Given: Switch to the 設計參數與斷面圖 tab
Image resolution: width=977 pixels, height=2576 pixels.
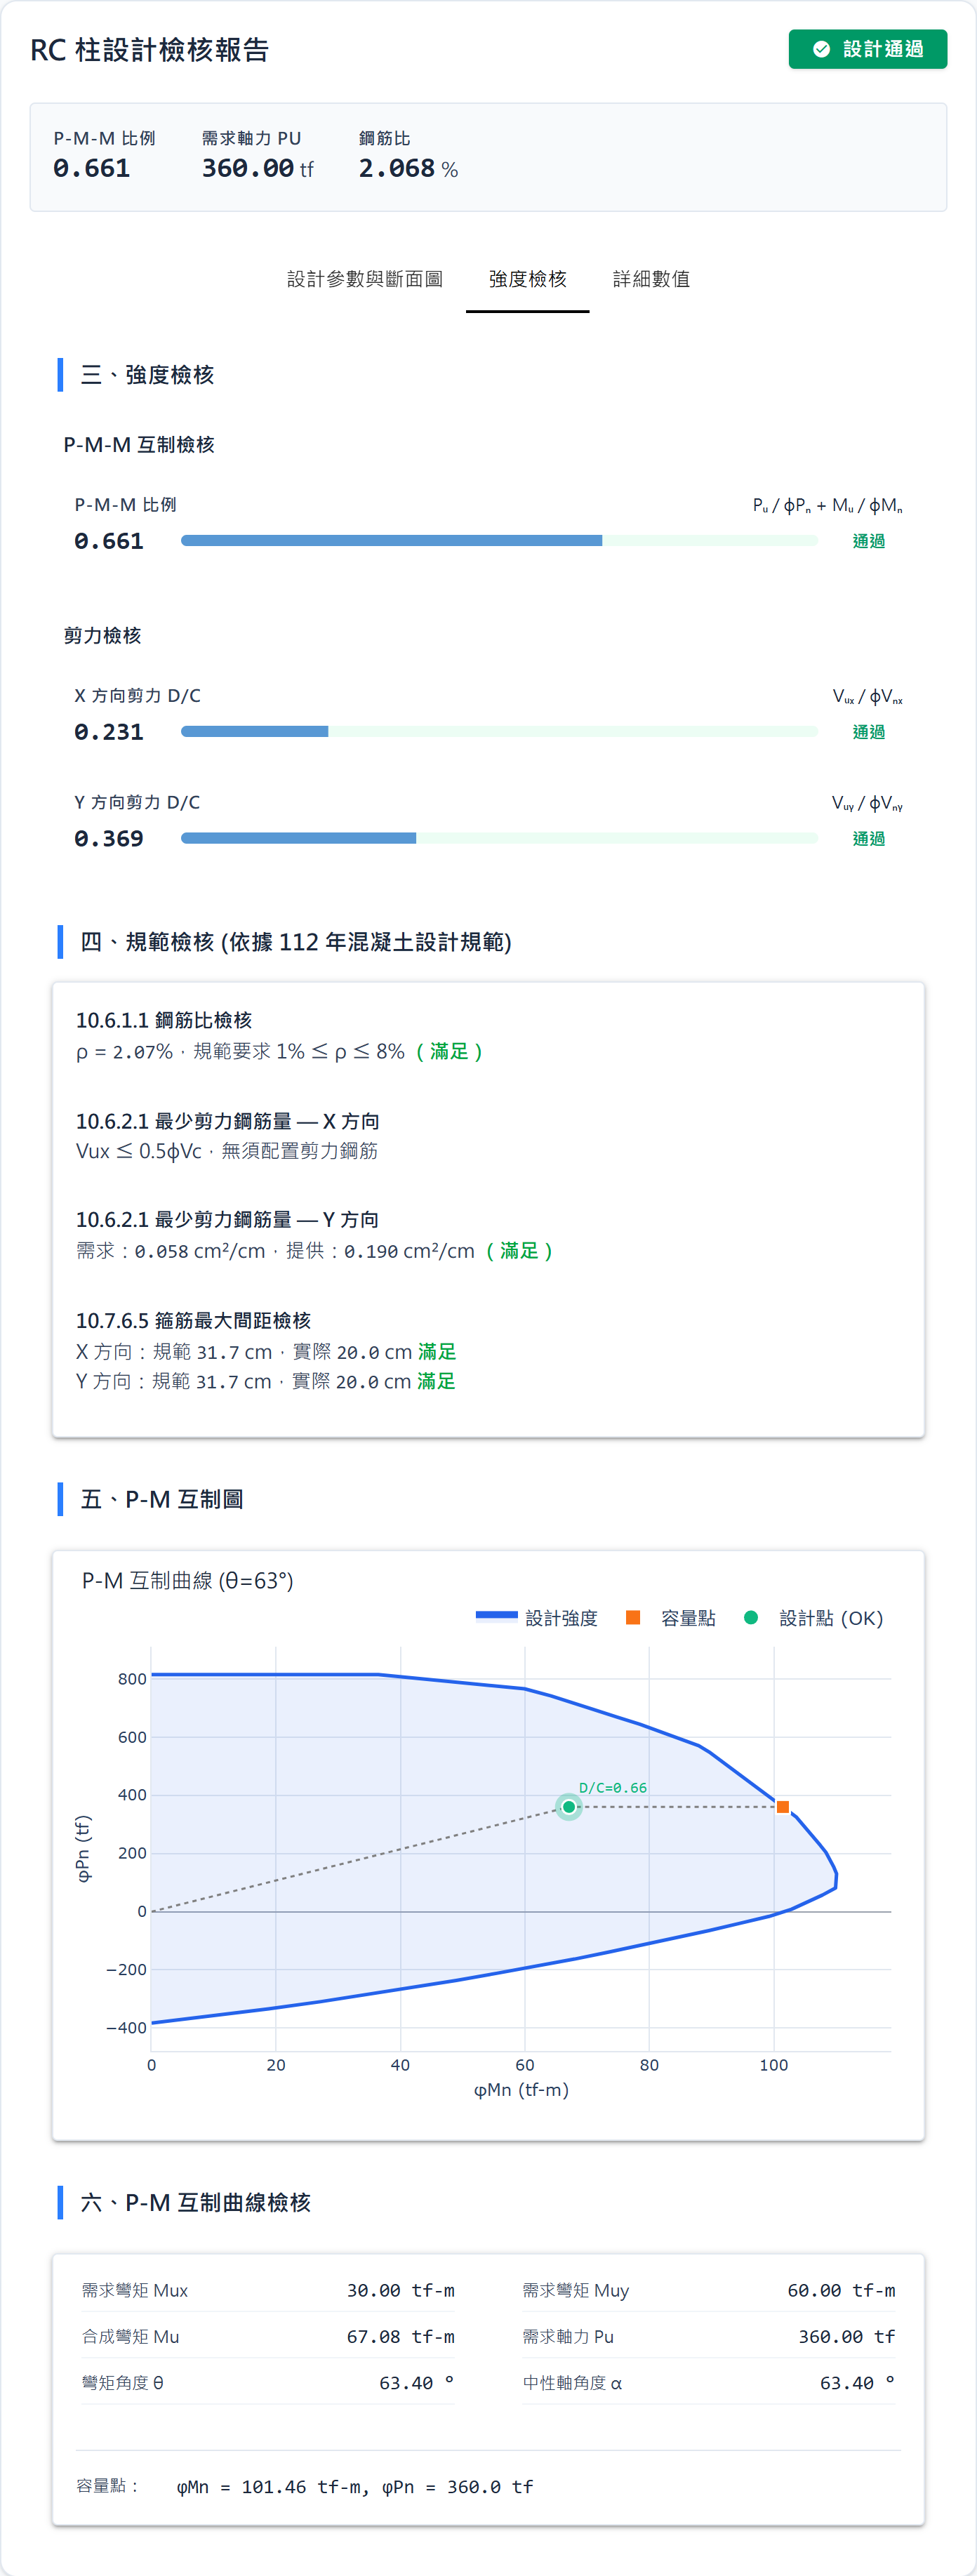Looking at the screenshot, I should click(364, 280).
